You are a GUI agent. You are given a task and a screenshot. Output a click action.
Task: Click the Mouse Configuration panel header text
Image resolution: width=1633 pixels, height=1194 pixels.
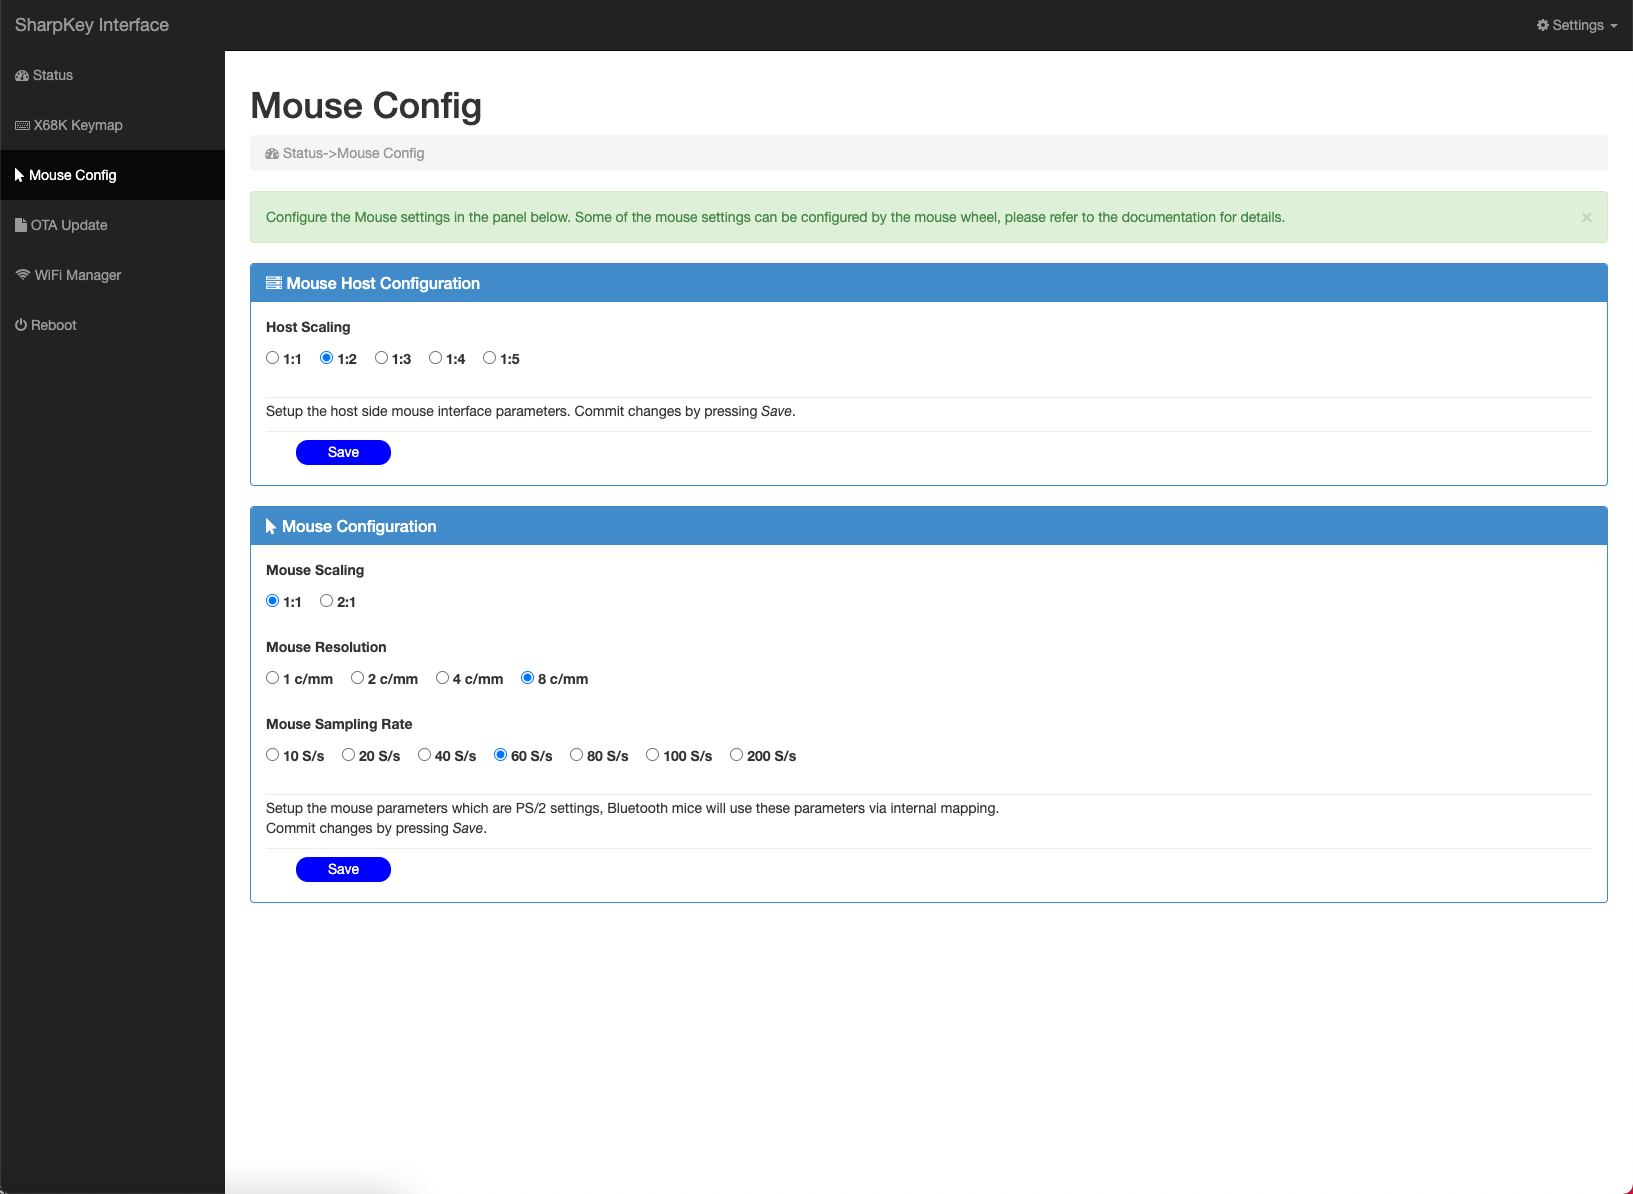pos(359,527)
